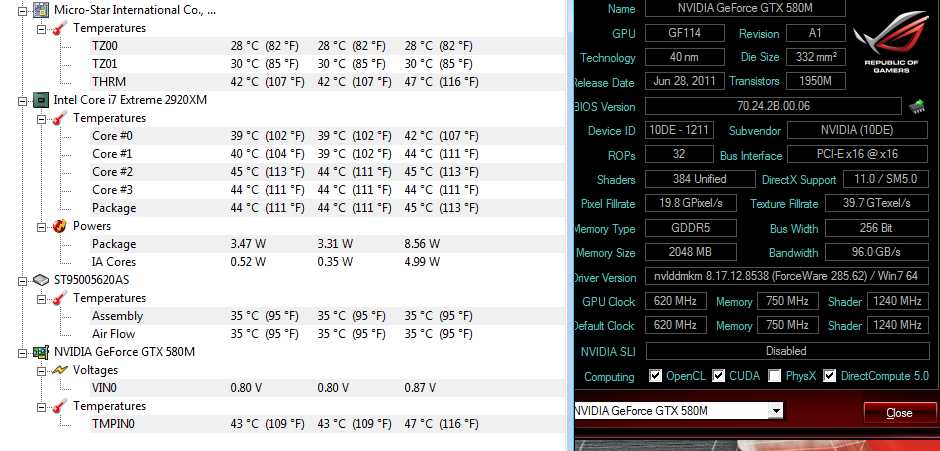The height and width of the screenshot is (451, 940).
Task: Click the 256 Bit Bus Width value
Action: (x=876, y=228)
